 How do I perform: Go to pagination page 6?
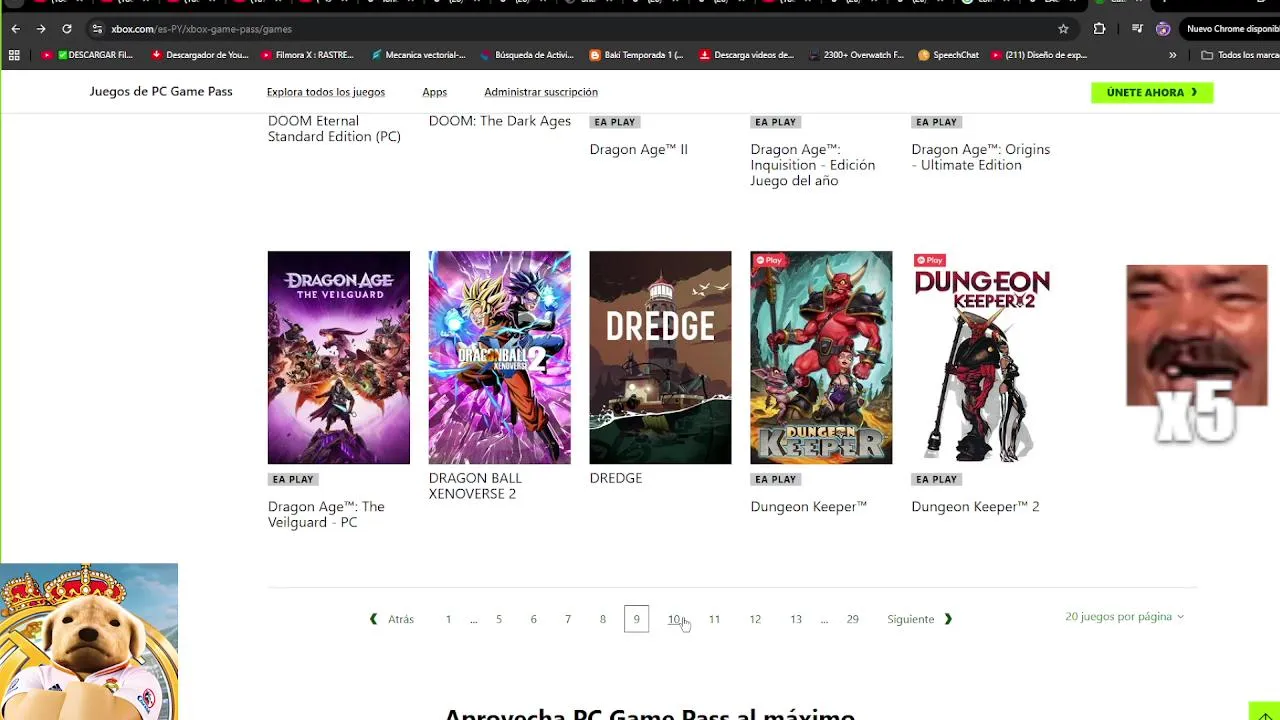[x=533, y=619]
